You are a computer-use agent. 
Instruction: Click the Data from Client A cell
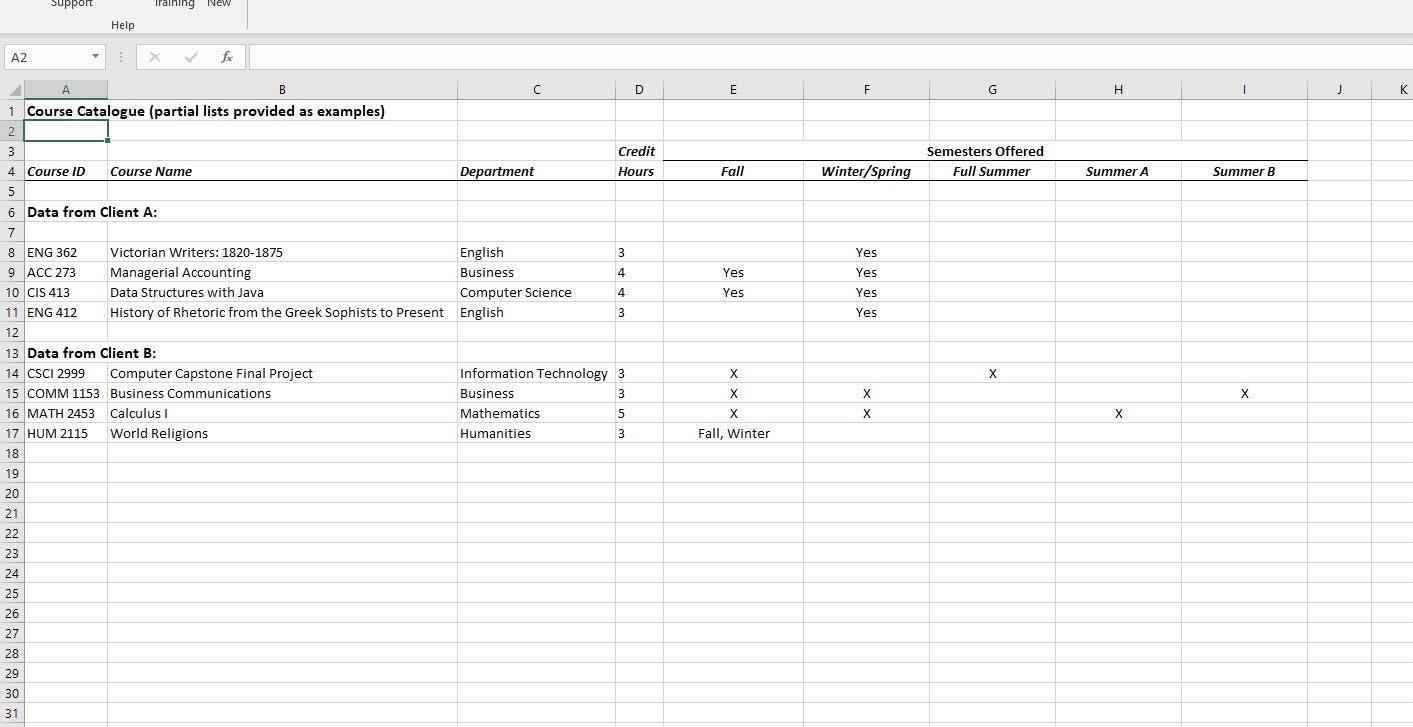pyautogui.click(x=66, y=212)
